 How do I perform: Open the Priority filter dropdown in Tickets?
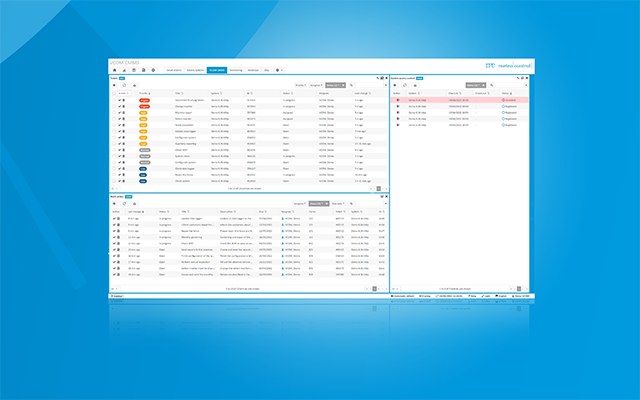point(299,86)
